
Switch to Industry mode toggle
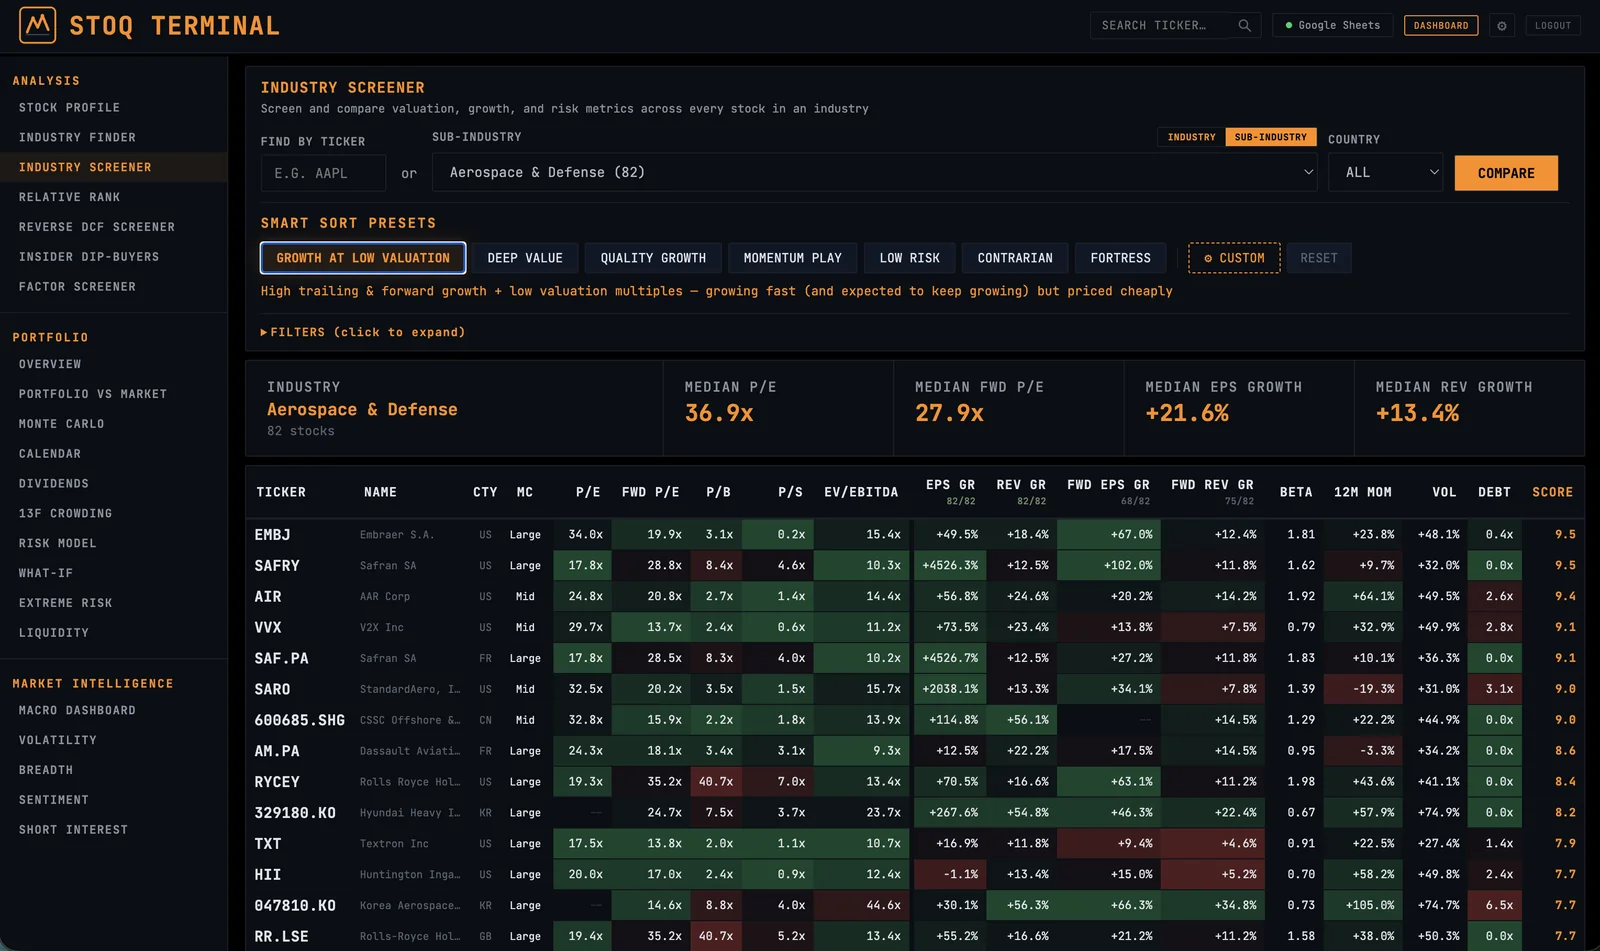tap(1191, 137)
